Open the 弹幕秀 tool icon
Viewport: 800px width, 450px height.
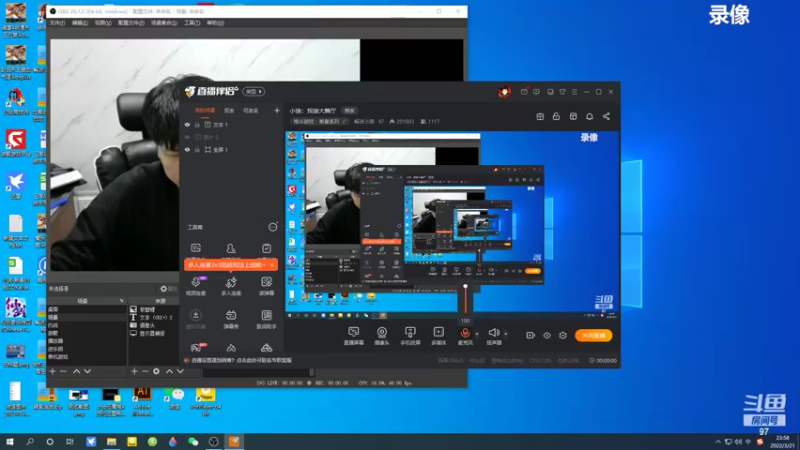(x=231, y=315)
